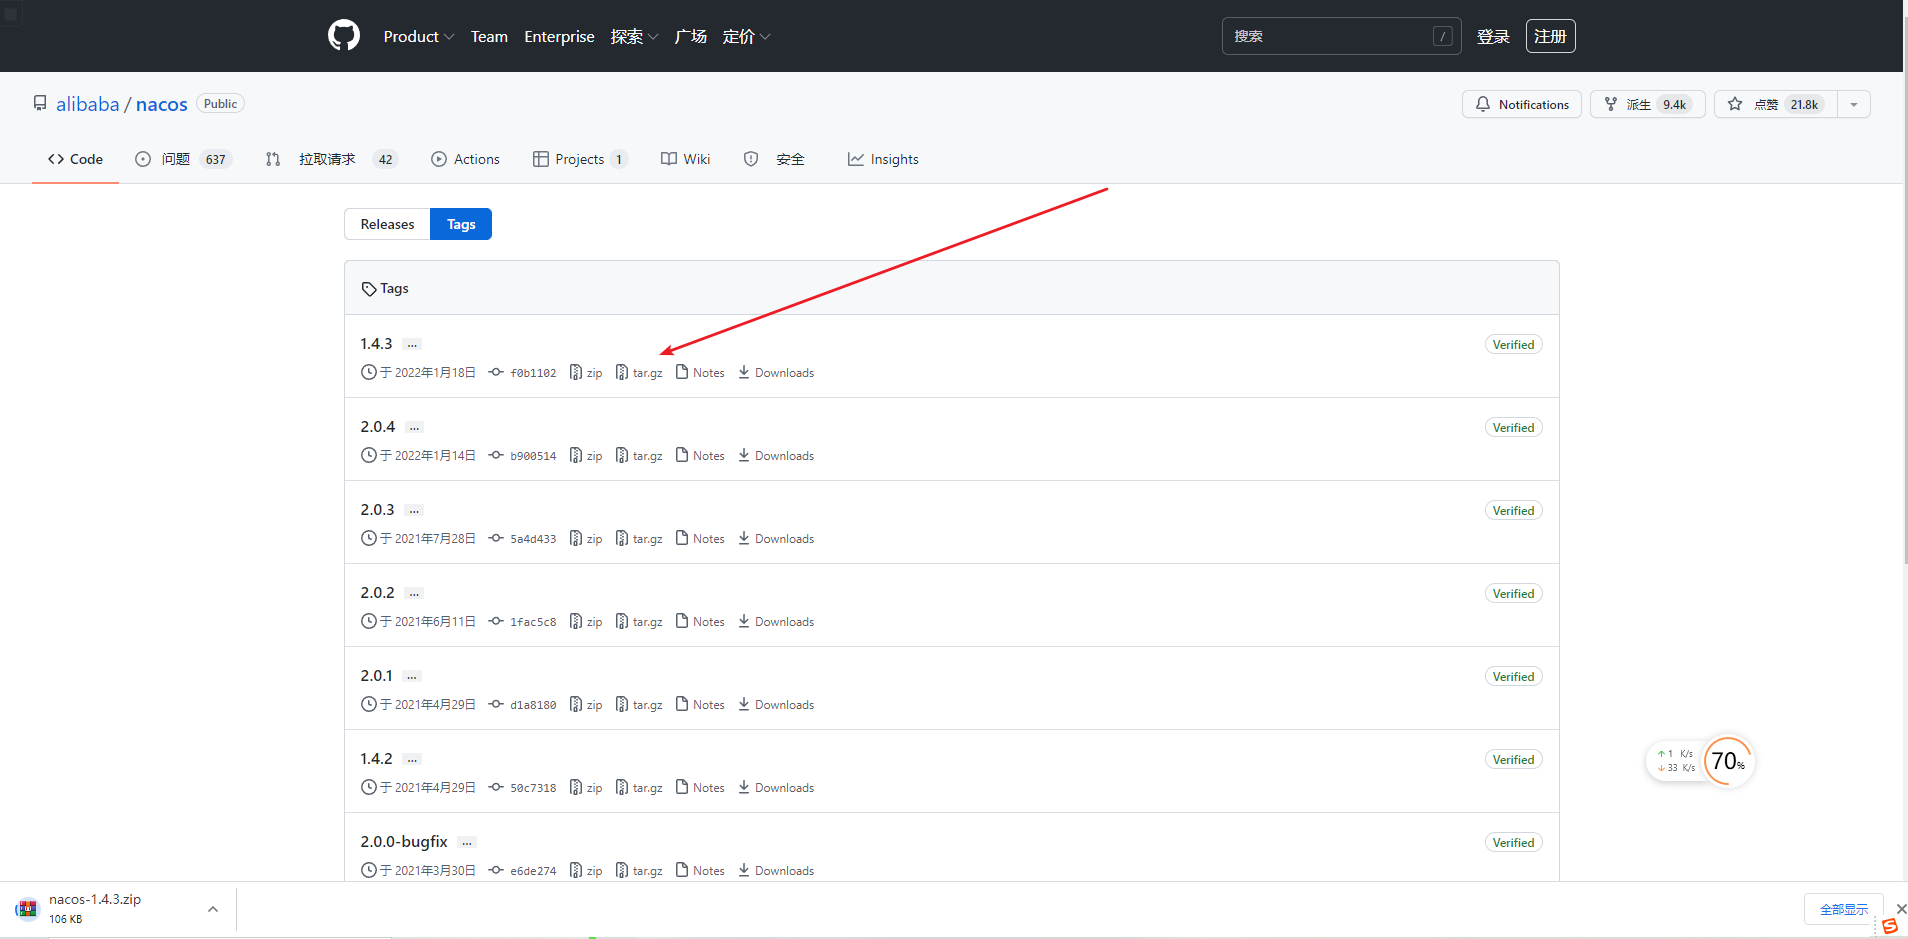The image size is (1908, 939).
Task: Download the 1.4.3 tar.gz archive
Action: [x=639, y=372]
